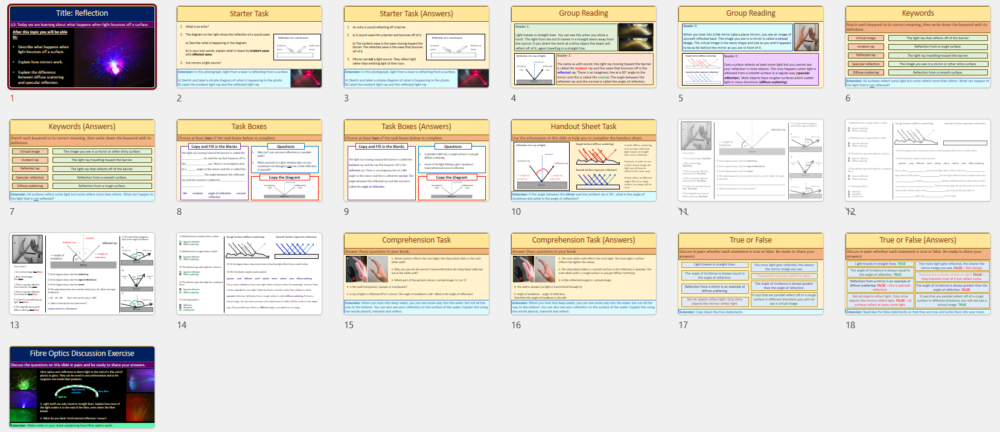Viewport: 1000px width, 432px height.
Task: Select slide 2 'Starter Task' thumbnail
Action: 249,47
